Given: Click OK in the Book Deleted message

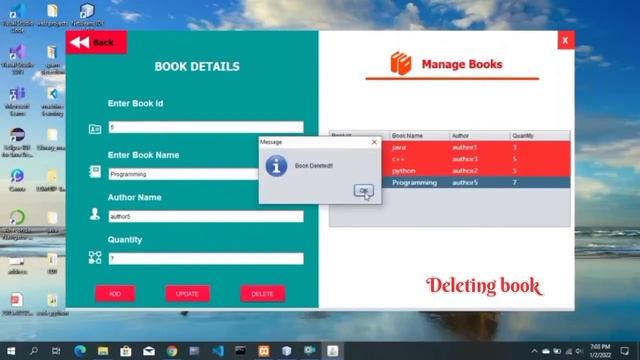Looking at the screenshot, I should pyautogui.click(x=363, y=191).
